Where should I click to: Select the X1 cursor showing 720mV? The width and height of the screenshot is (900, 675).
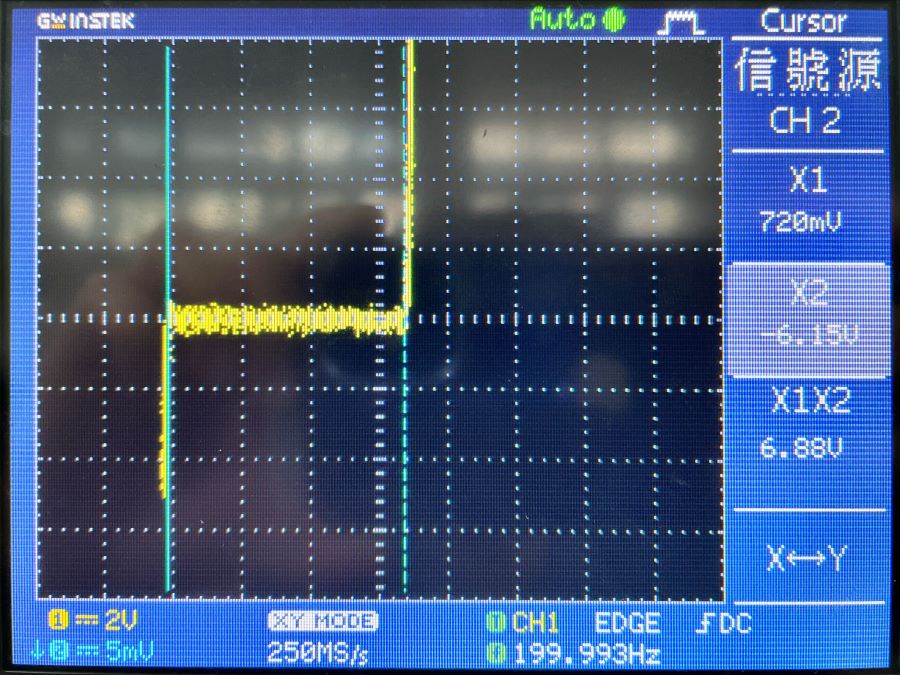(806, 200)
